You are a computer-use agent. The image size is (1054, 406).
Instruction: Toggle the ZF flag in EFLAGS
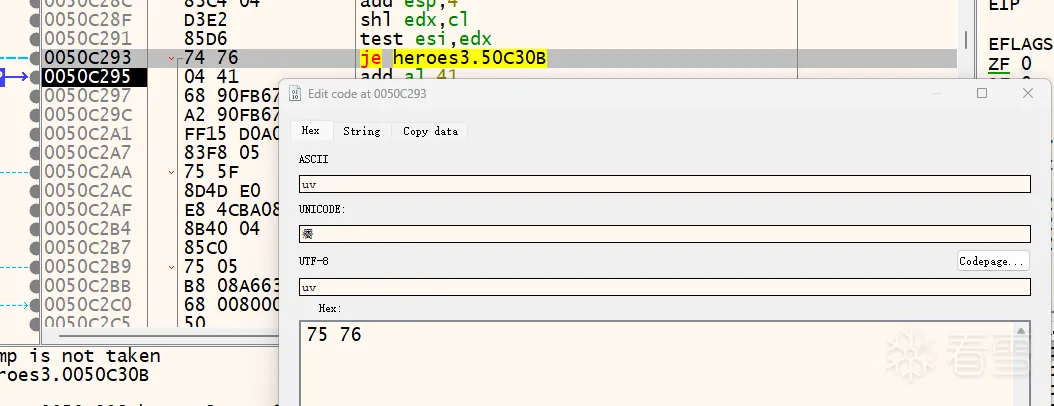pos(998,64)
